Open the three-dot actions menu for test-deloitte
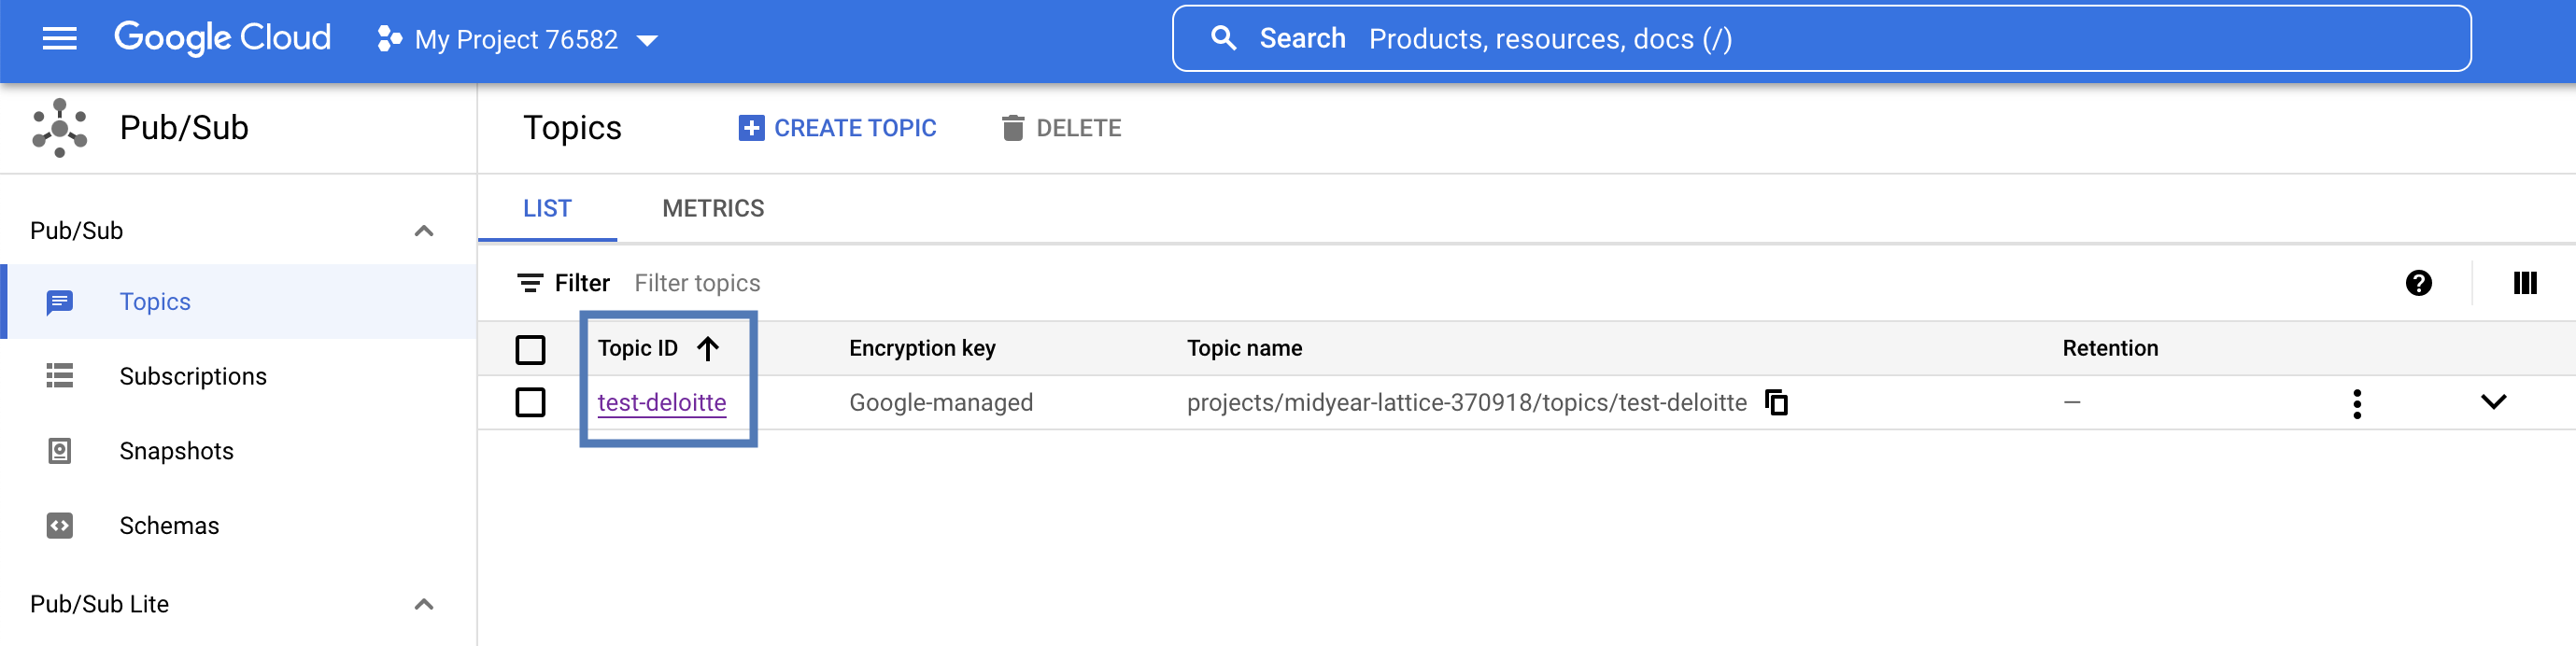Image resolution: width=2576 pixels, height=646 pixels. pos(2357,403)
